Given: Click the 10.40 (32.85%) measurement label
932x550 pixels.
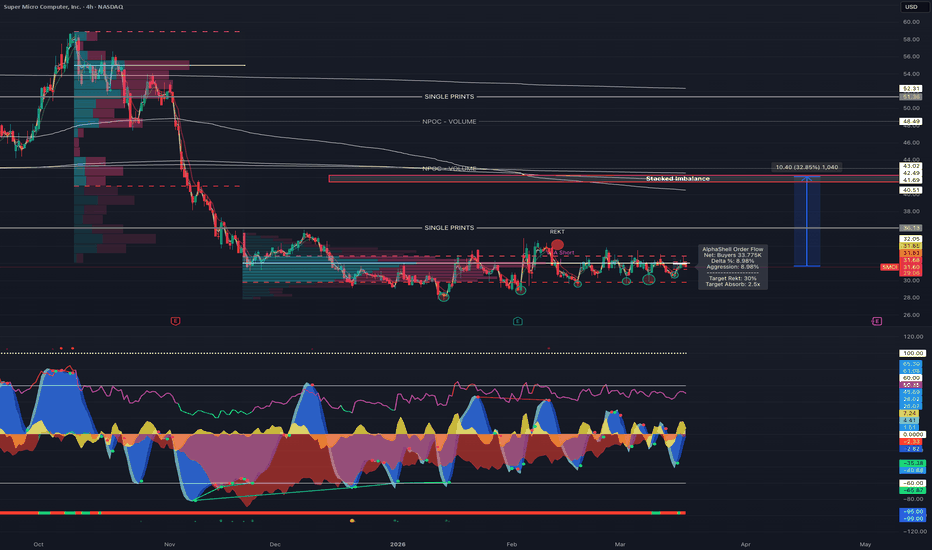Looking at the screenshot, I should (807, 167).
